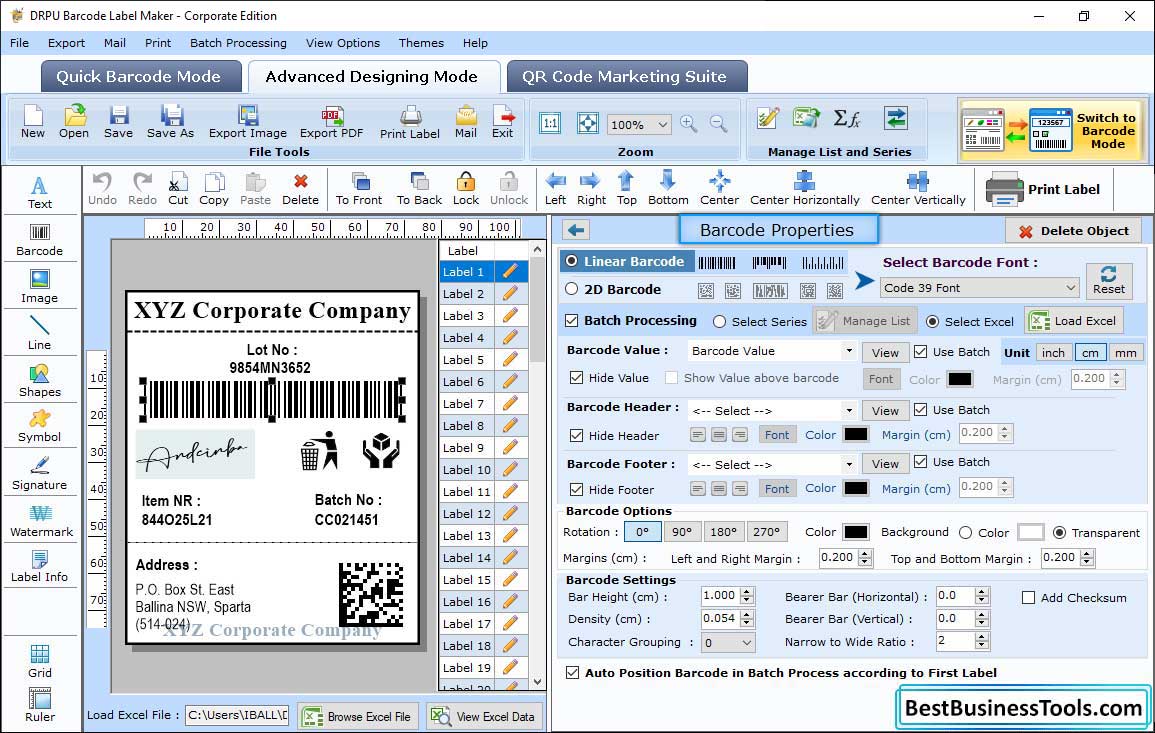
Task: Select the Image tool in sidebar
Action: coord(40,287)
